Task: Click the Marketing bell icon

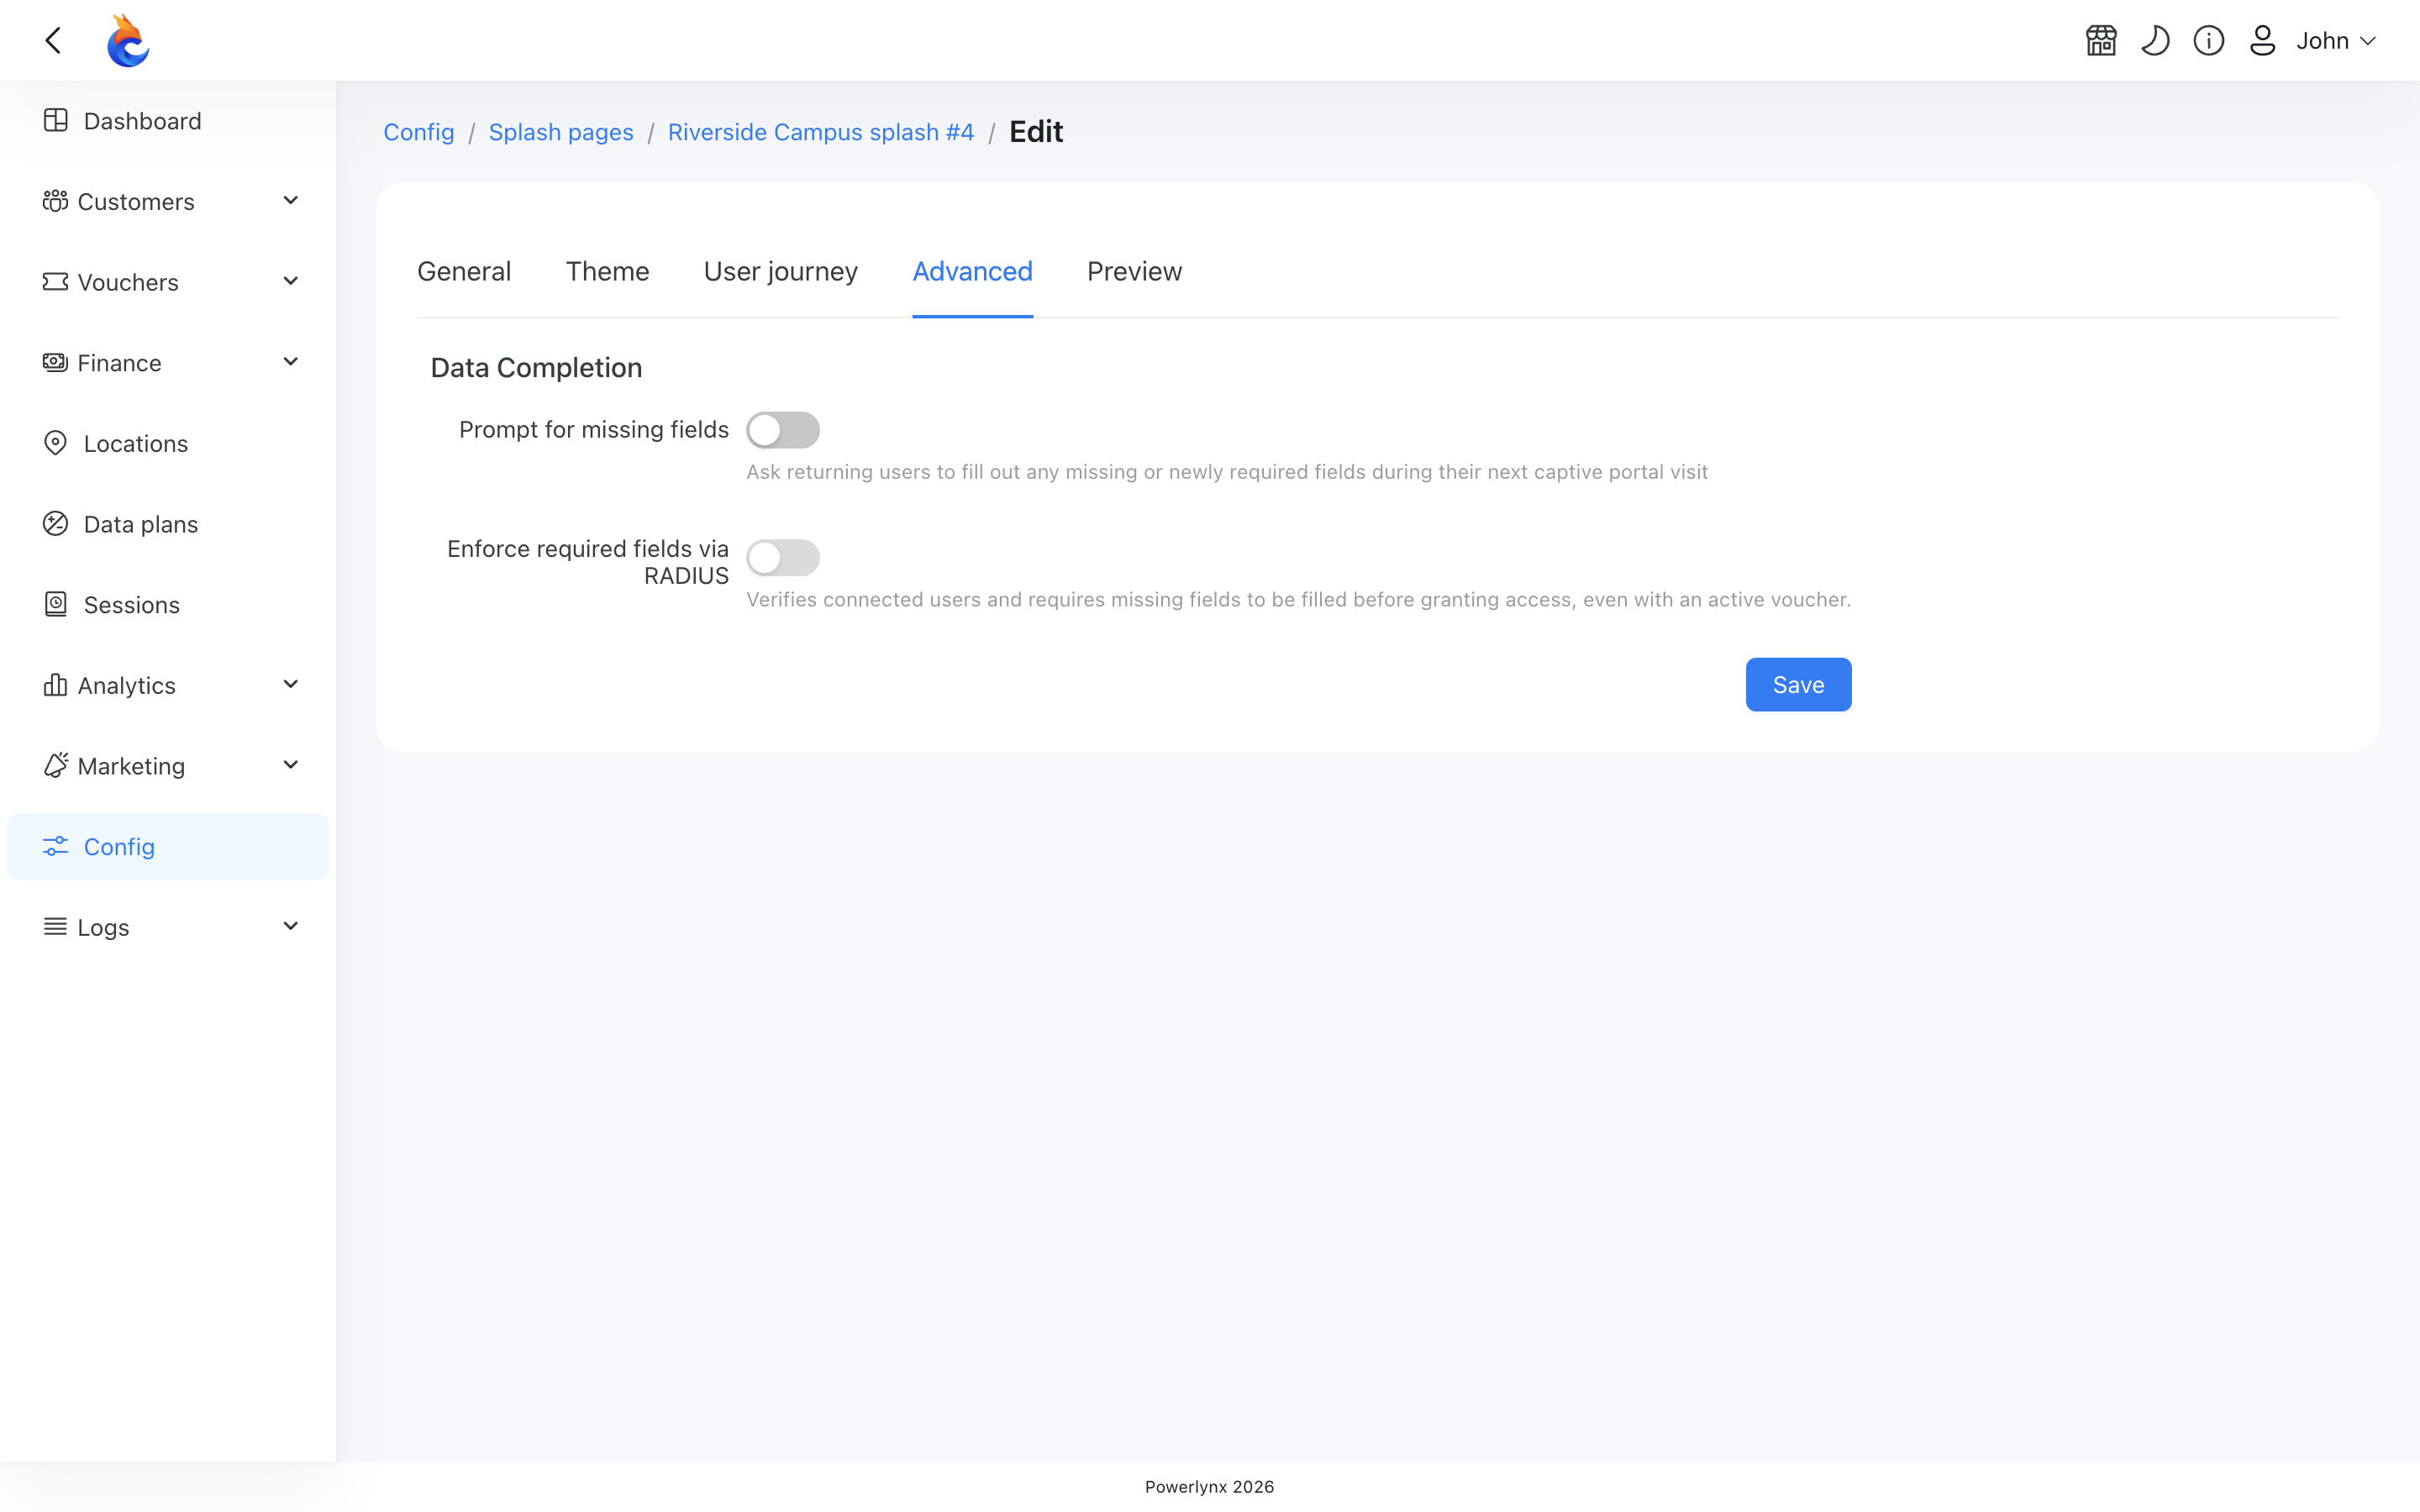Action: click(55, 765)
